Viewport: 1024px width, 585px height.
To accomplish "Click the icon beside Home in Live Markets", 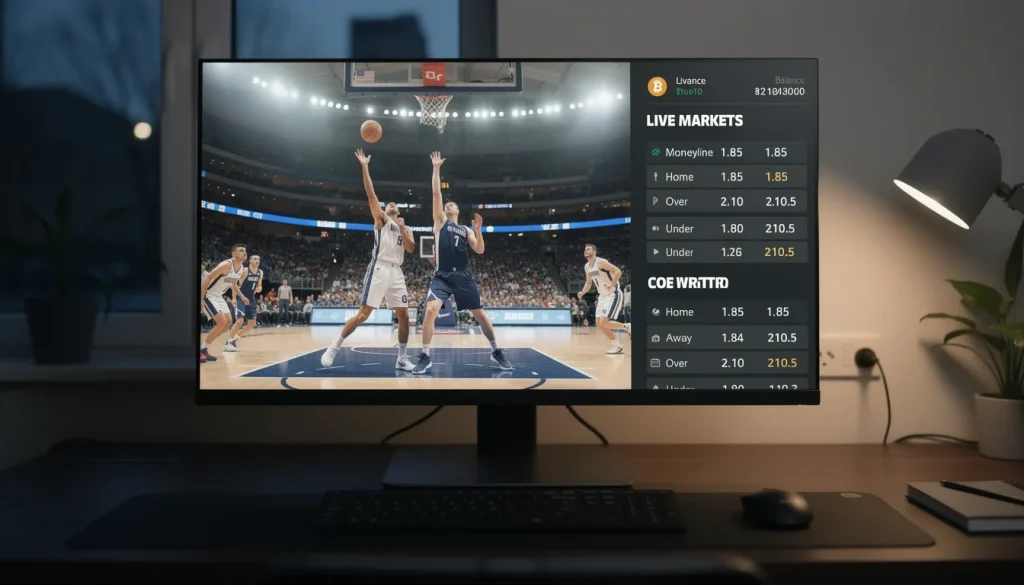I will (x=656, y=177).
